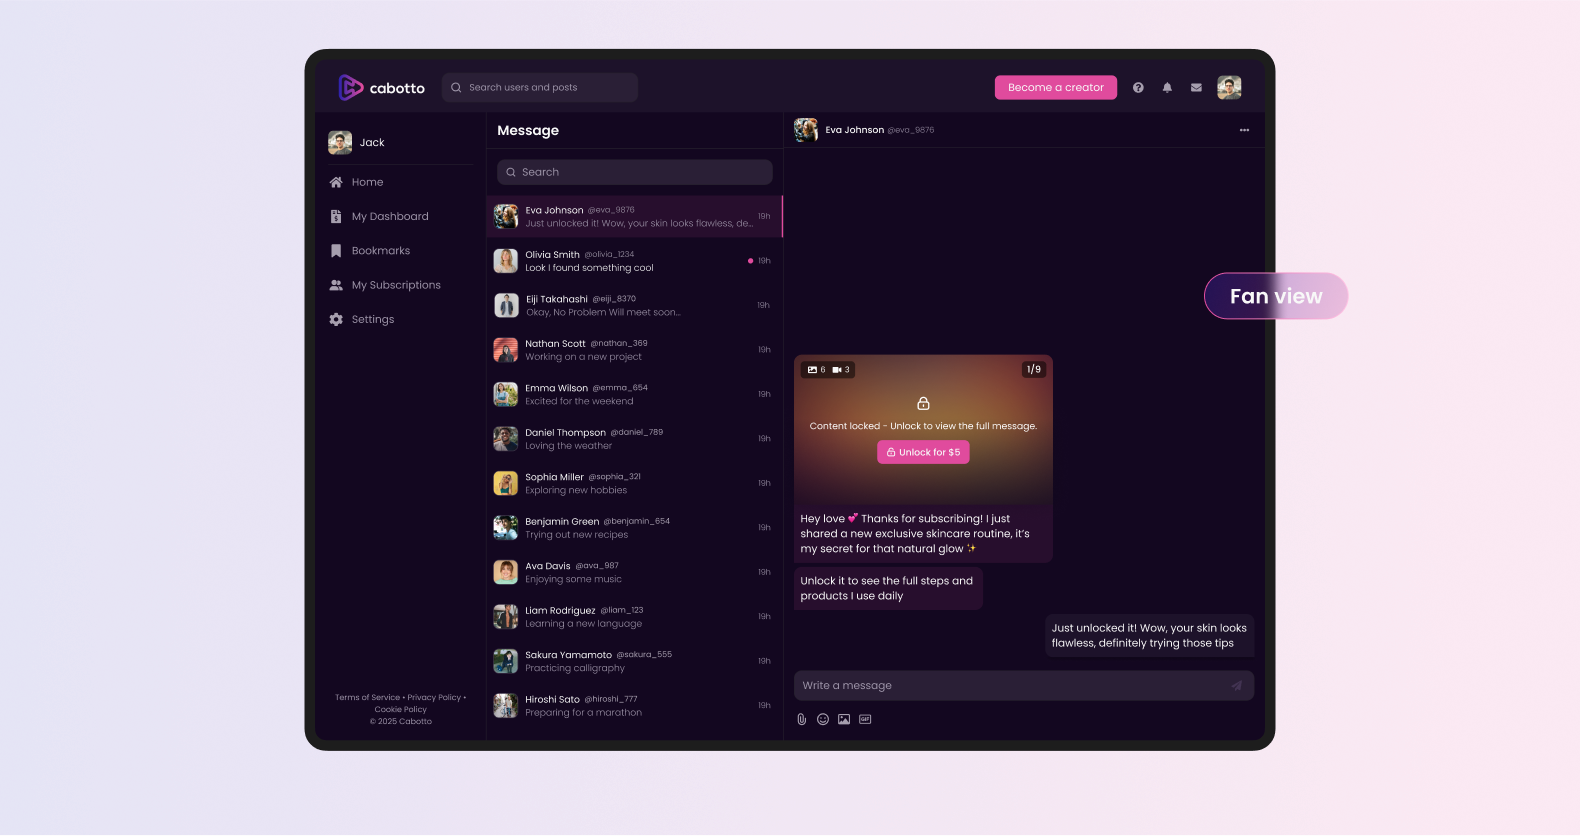
Task: Open Nathan Scott conversation
Action: tap(634, 350)
